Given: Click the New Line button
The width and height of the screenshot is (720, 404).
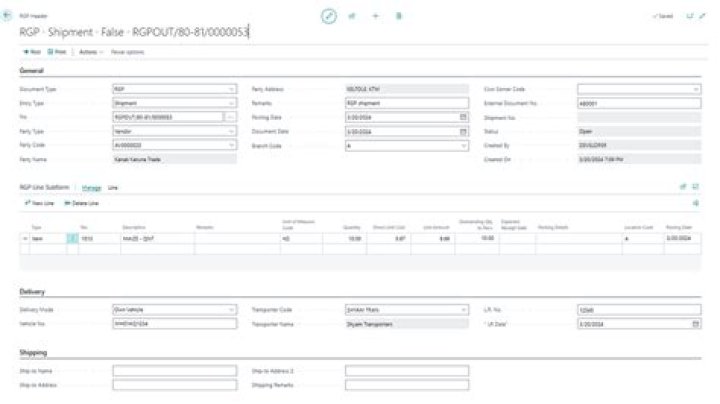Looking at the screenshot, I should (x=39, y=203).
